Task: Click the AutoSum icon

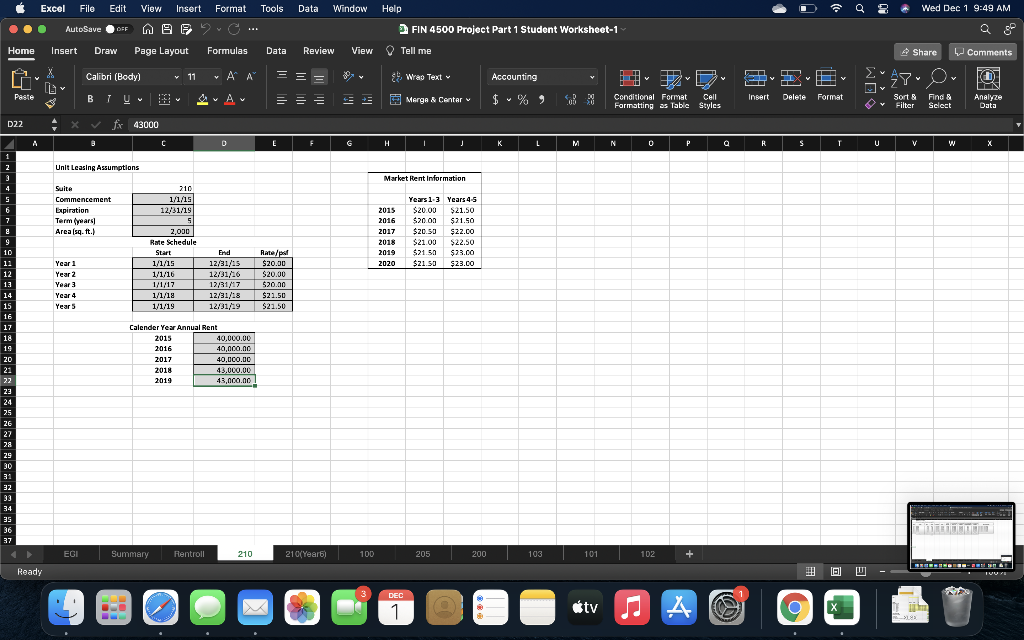Action: (x=871, y=71)
